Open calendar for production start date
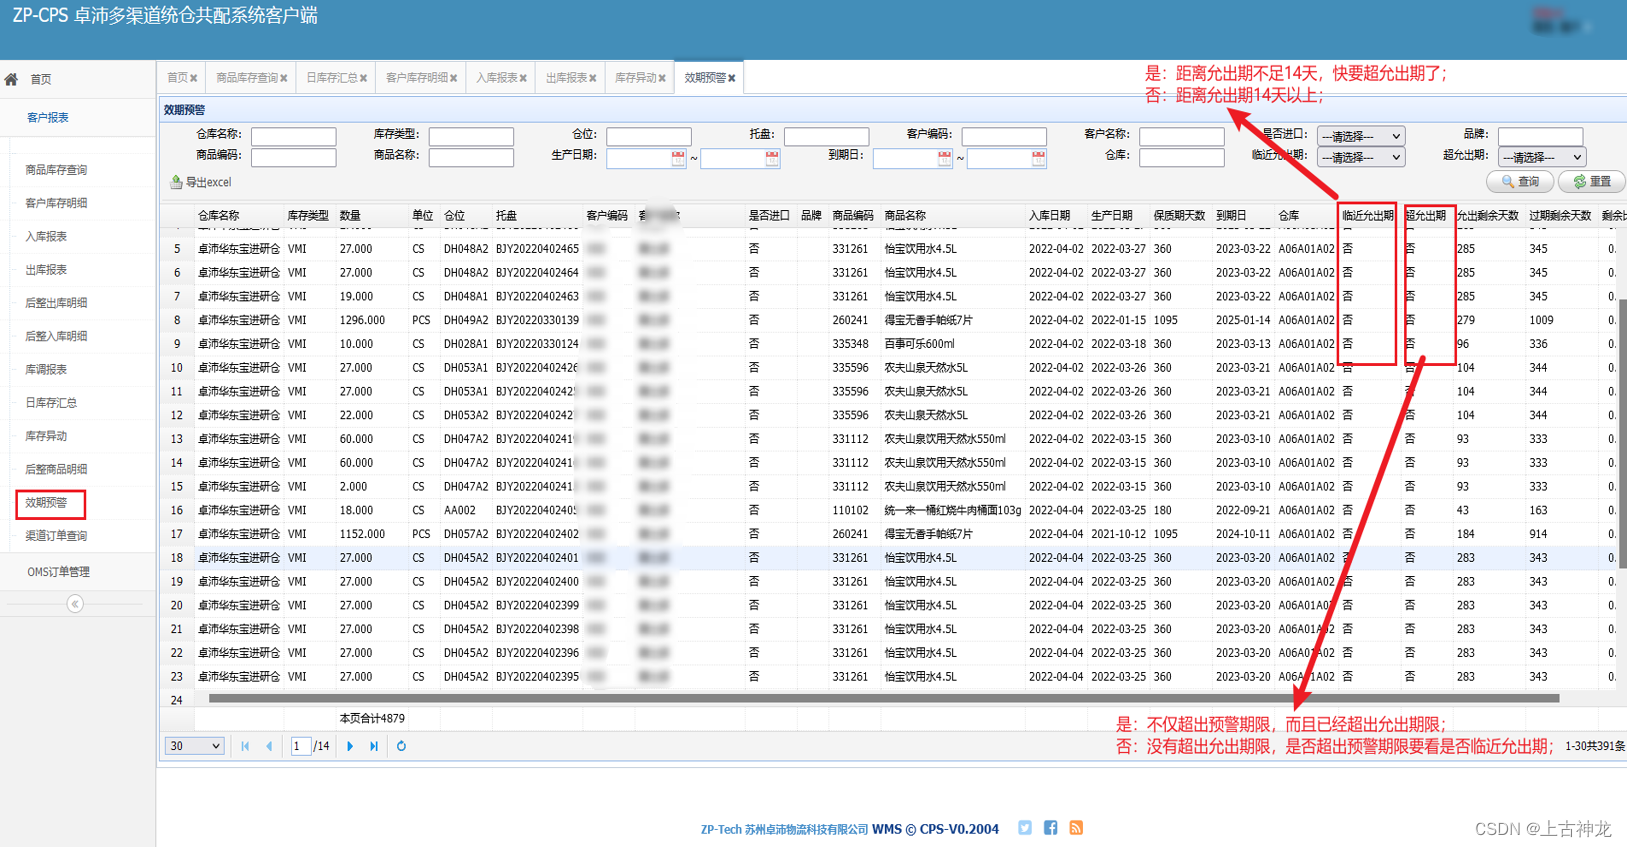 (x=678, y=158)
